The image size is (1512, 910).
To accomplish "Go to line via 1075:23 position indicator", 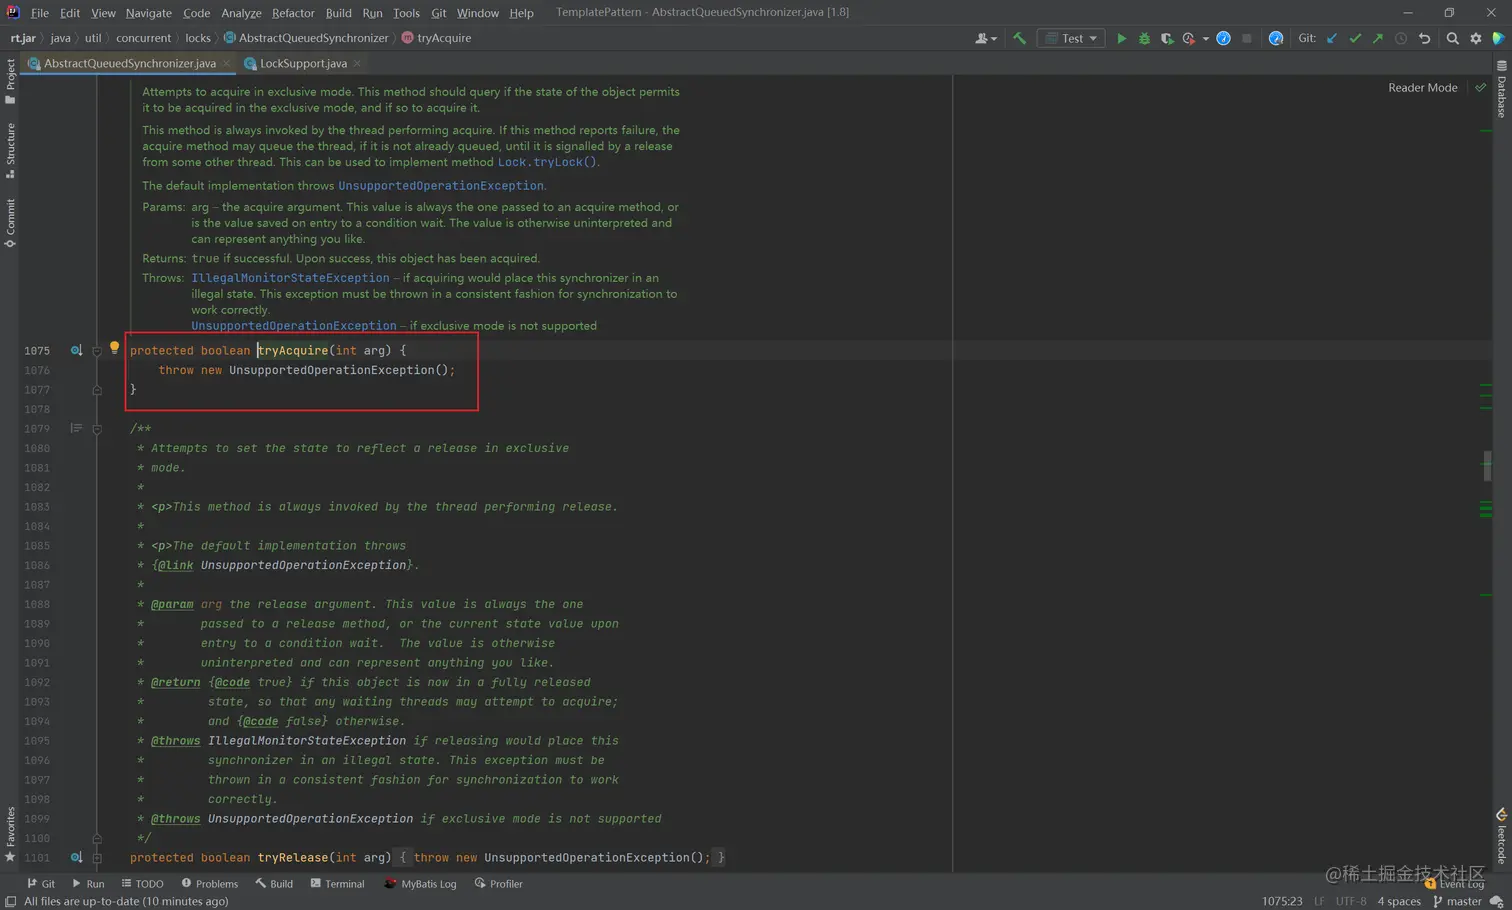I will click(1281, 901).
